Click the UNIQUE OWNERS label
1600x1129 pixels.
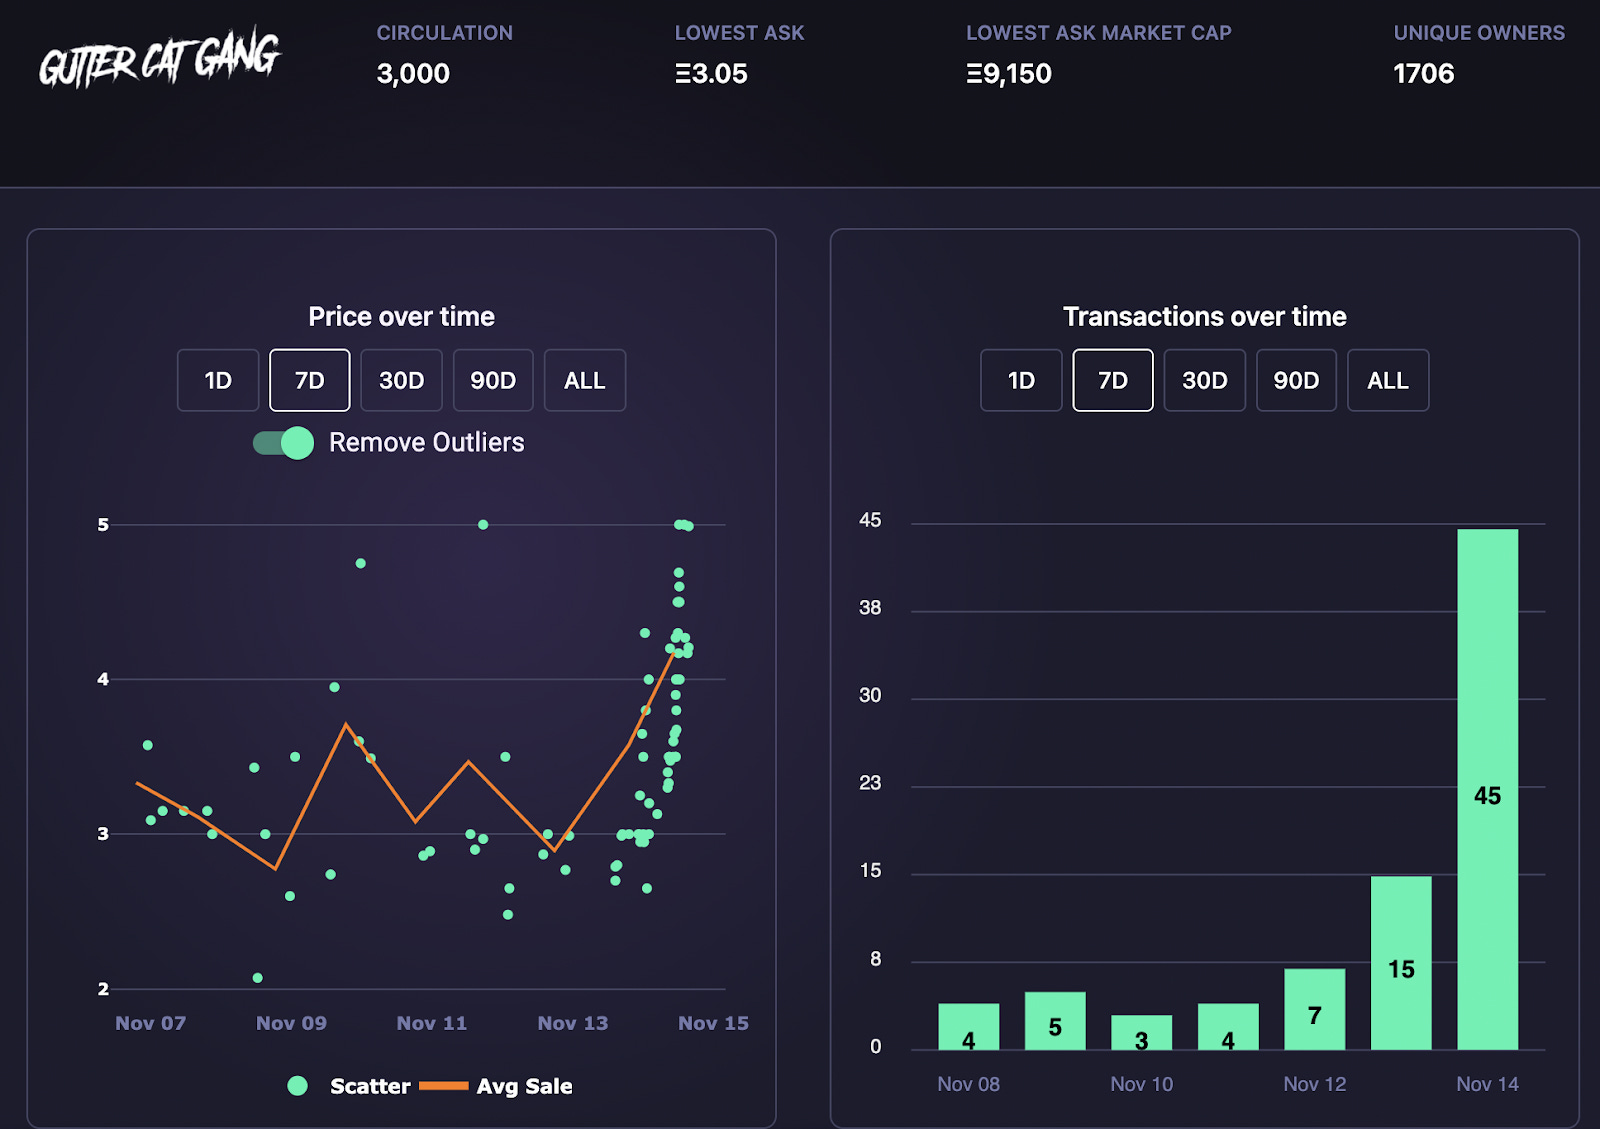(1479, 33)
